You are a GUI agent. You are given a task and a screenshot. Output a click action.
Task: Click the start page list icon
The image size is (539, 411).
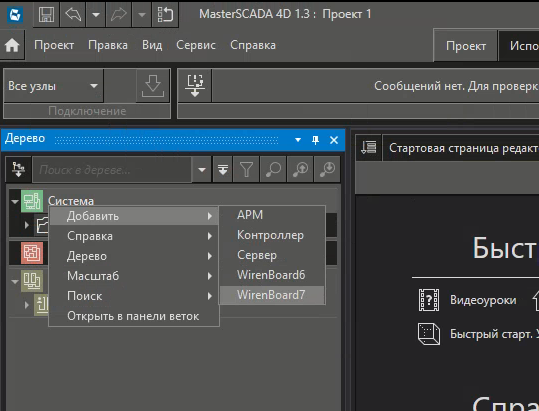point(368,148)
